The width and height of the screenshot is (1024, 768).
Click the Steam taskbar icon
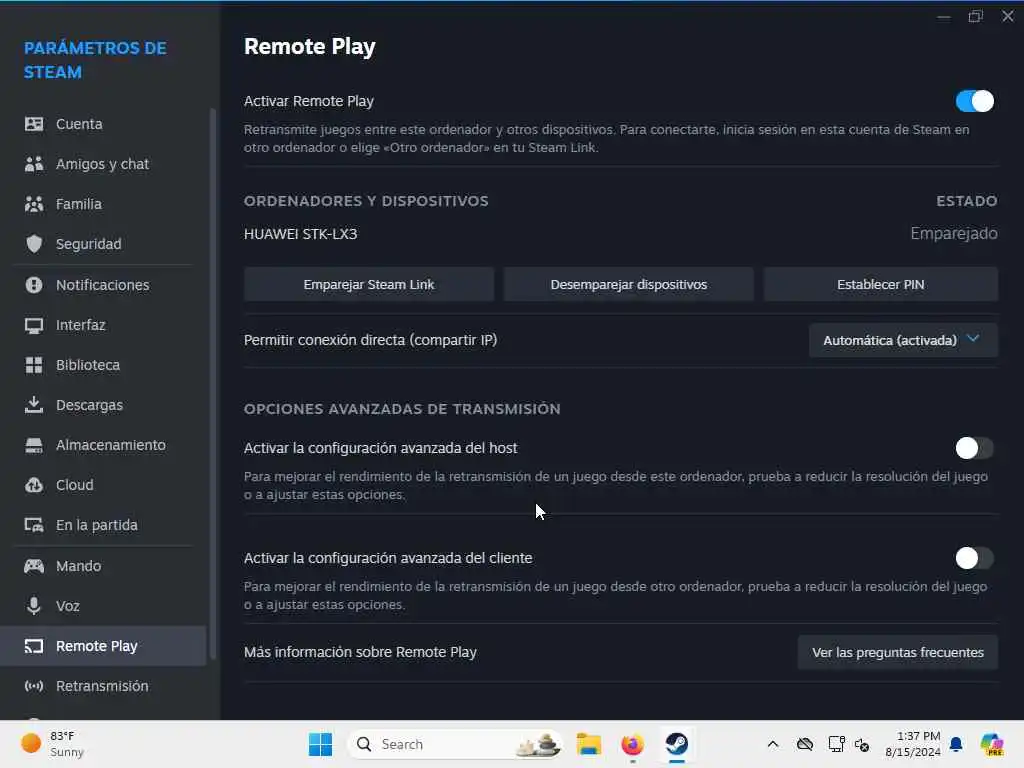[x=677, y=744]
